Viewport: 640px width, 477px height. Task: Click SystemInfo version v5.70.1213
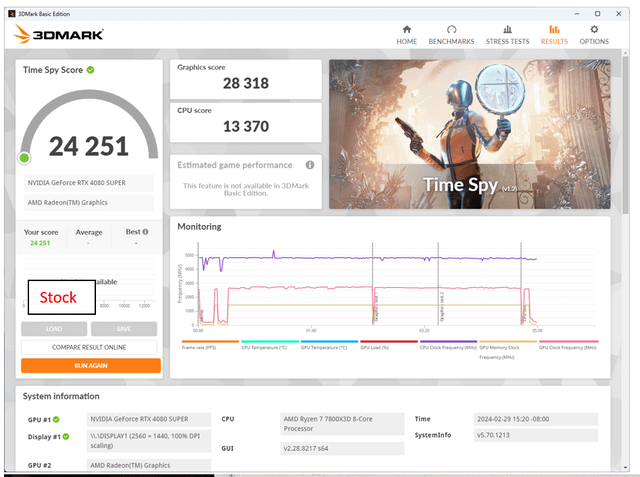point(536,435)
